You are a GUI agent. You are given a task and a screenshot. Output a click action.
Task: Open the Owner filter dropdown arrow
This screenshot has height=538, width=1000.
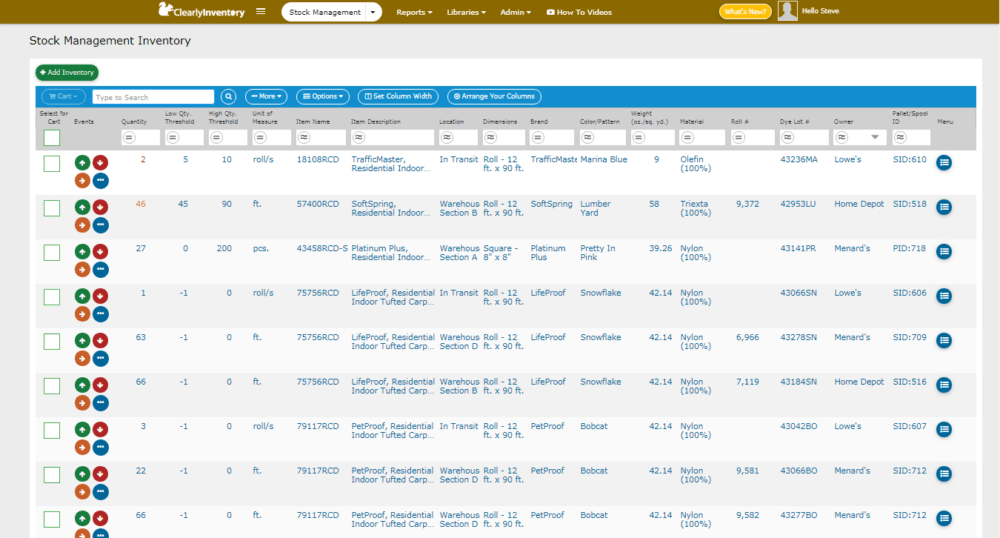tap(875, 137)
